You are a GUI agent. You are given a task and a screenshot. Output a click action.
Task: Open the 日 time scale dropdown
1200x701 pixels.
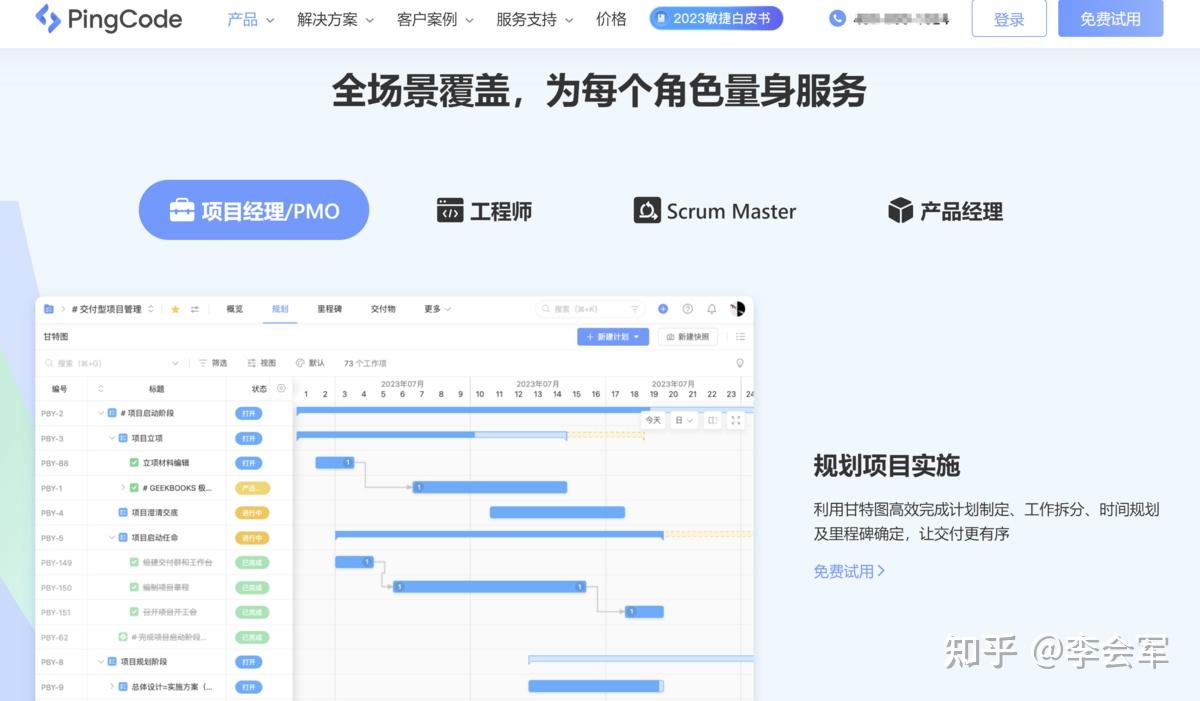tap(684, 420)
